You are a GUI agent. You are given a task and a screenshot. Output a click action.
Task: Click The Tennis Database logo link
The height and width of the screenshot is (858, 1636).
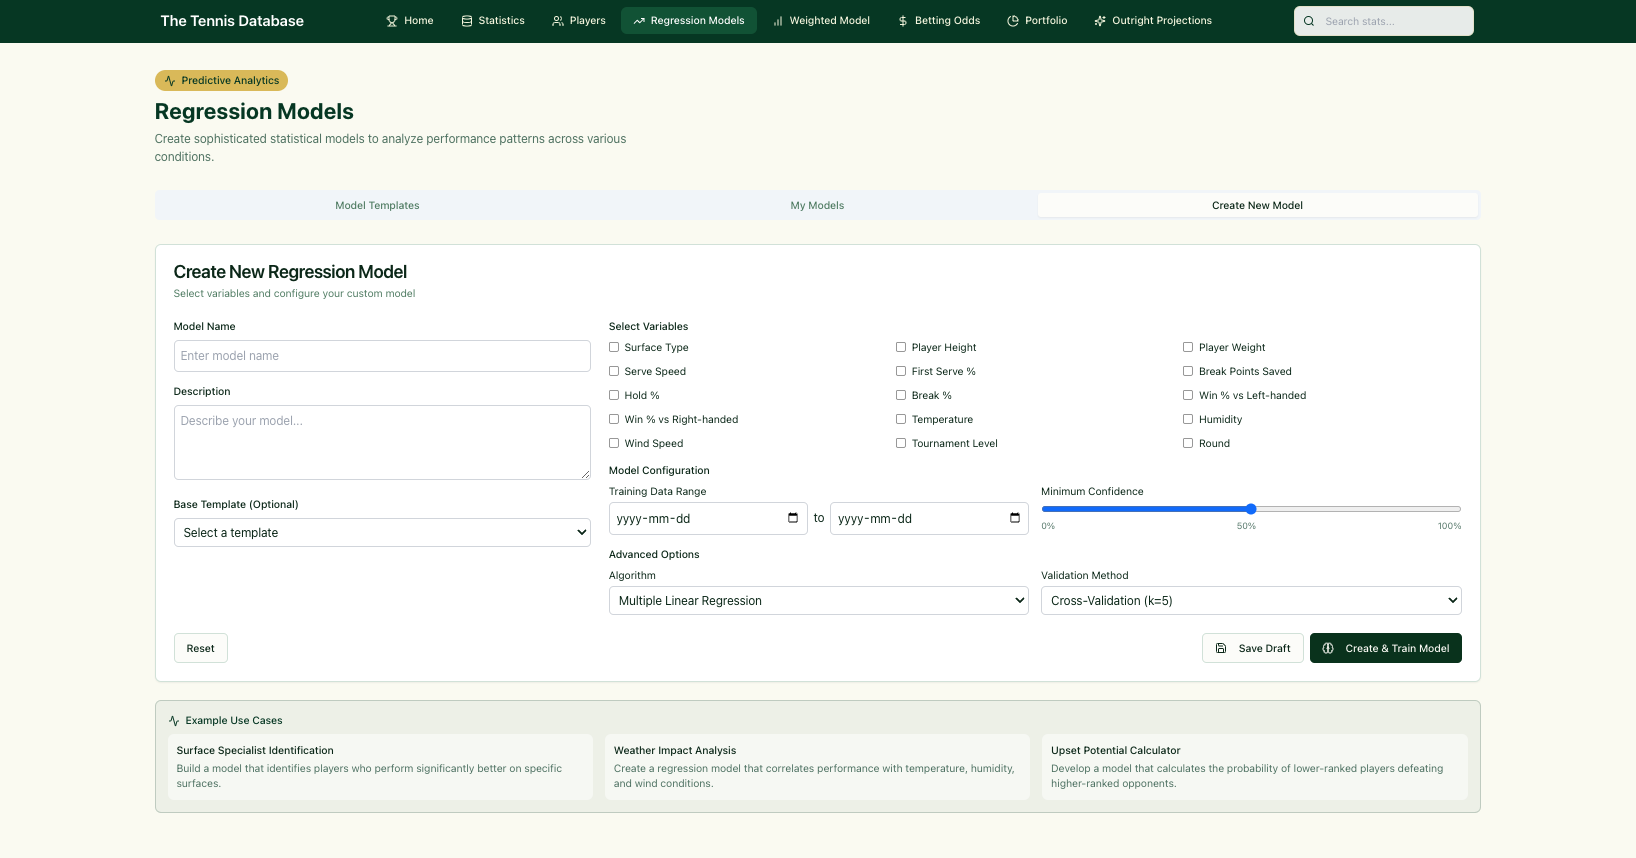pyautogui.click(x=232, y=21)
